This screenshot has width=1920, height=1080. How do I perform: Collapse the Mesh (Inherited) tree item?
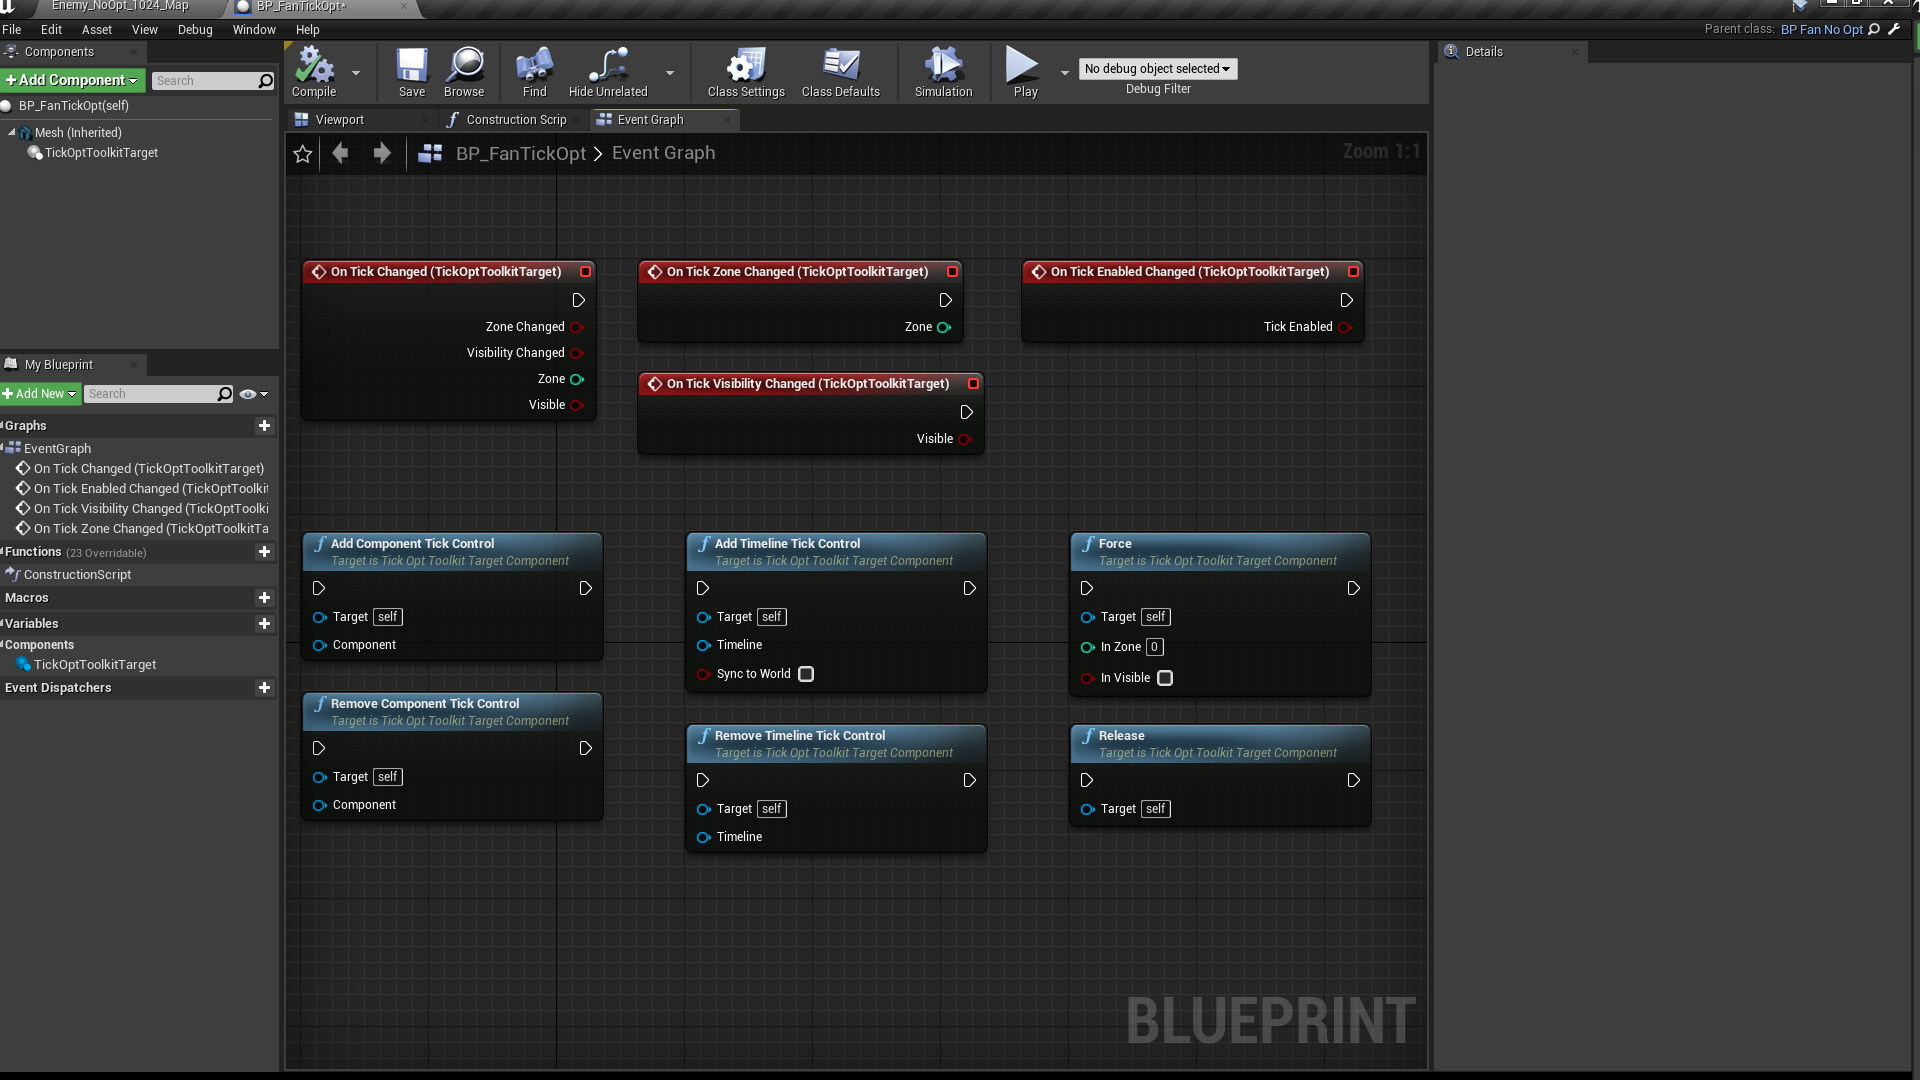[12, 132]
